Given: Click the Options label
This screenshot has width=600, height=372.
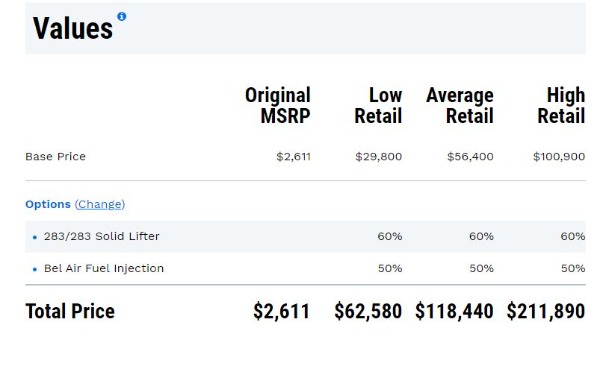Looking at the screenshot, I should pos(48,204).
